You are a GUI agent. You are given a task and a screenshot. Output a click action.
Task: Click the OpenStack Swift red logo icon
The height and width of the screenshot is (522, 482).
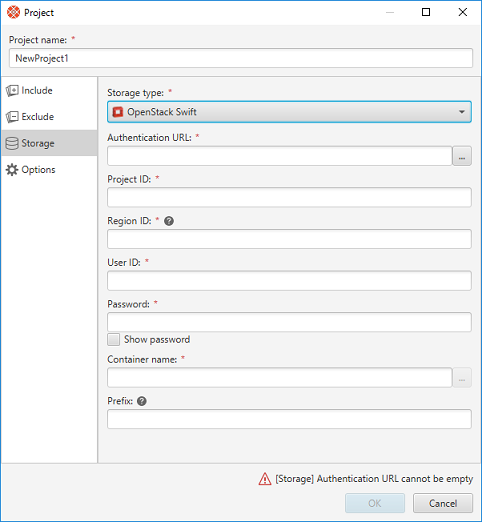[118, 112]
